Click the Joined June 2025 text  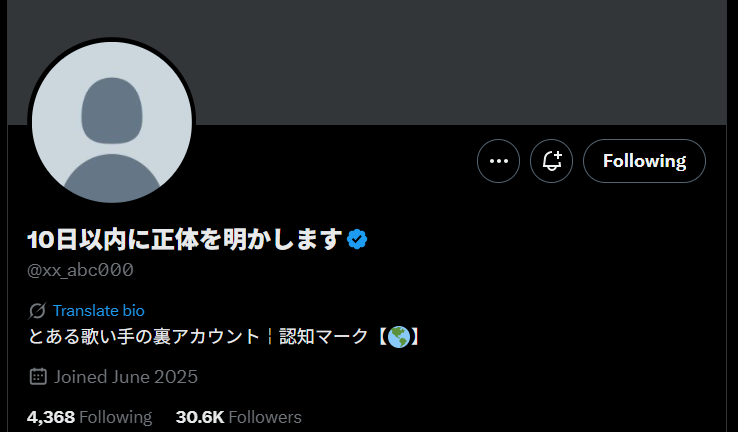point(126,376)
